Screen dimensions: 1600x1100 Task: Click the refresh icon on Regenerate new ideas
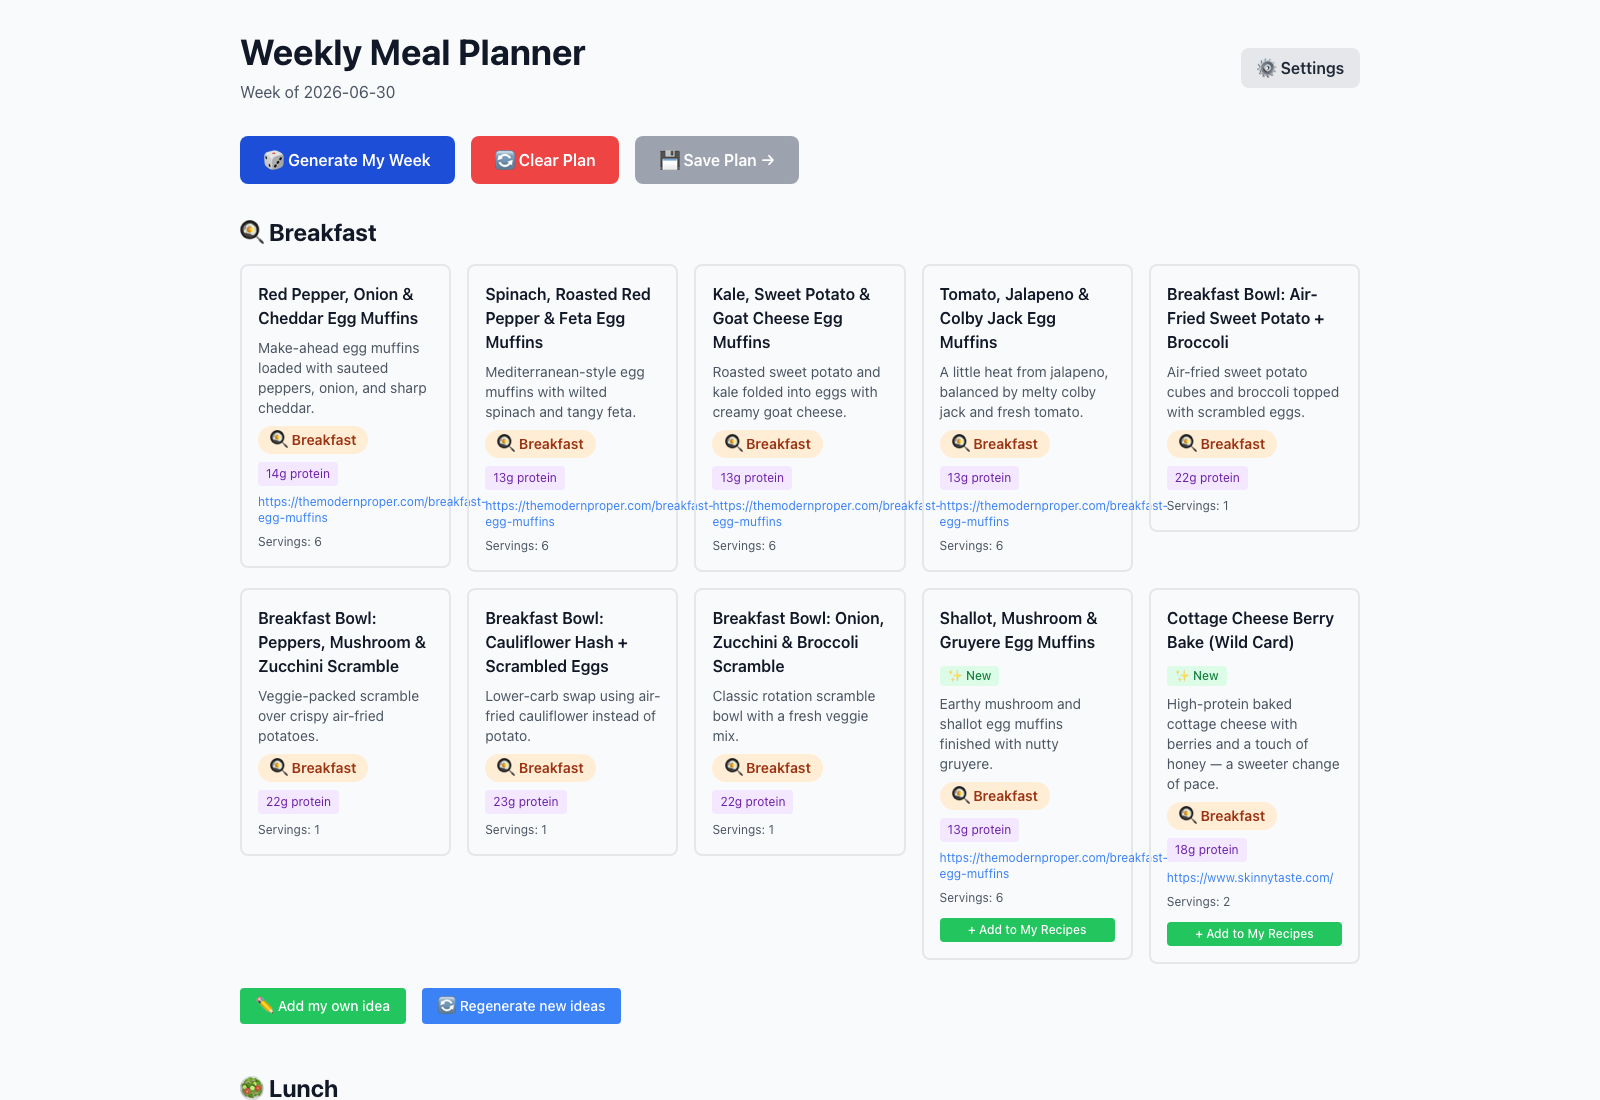447,1005
